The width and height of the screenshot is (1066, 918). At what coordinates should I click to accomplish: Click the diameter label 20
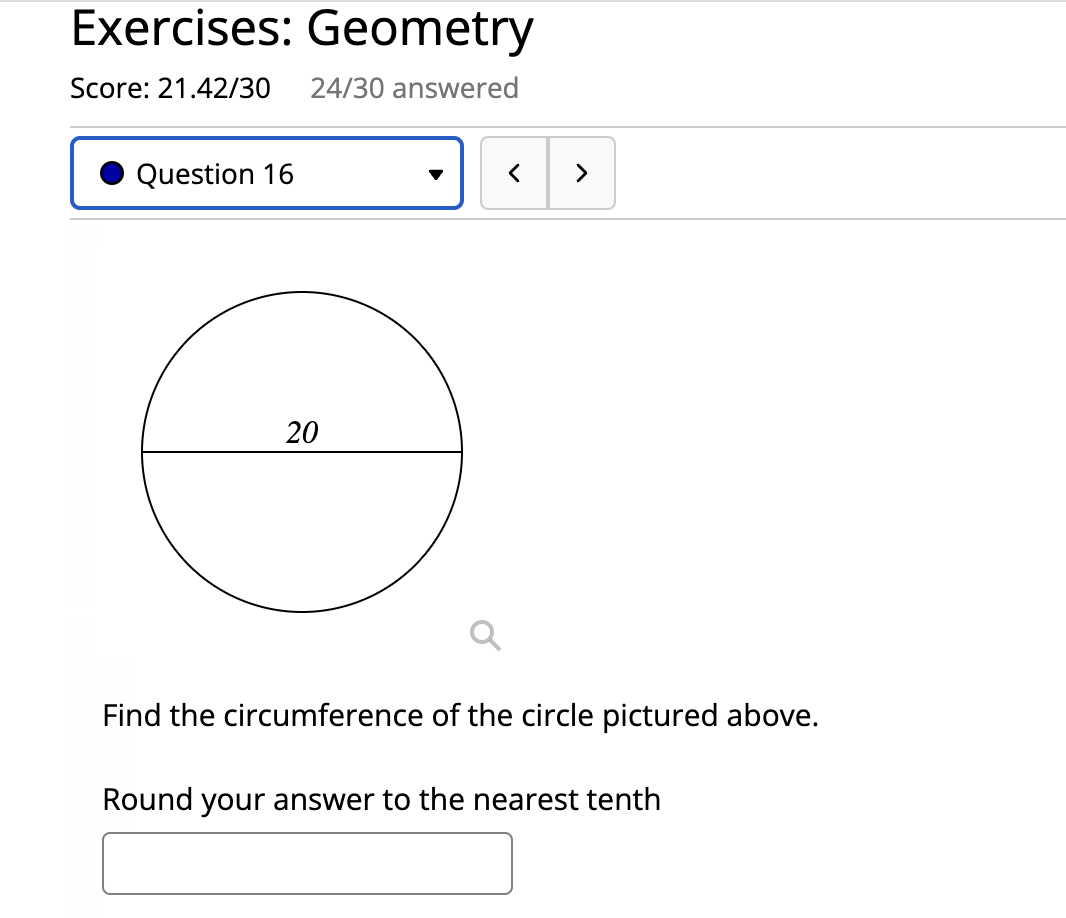[x=302, y=433]
